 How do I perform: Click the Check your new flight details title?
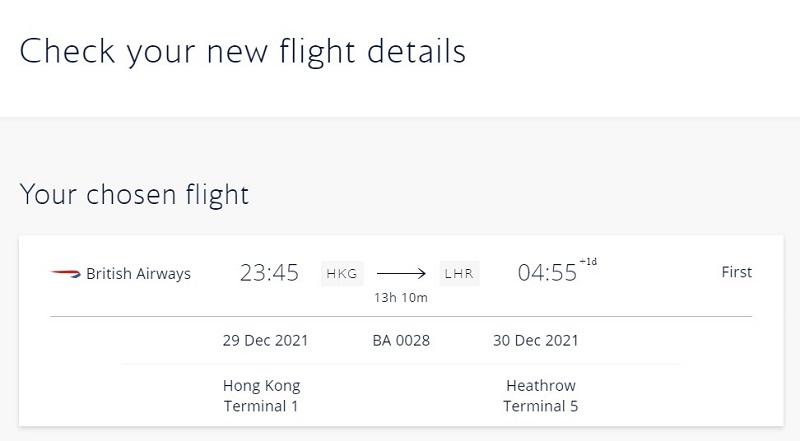pos(243,52)
